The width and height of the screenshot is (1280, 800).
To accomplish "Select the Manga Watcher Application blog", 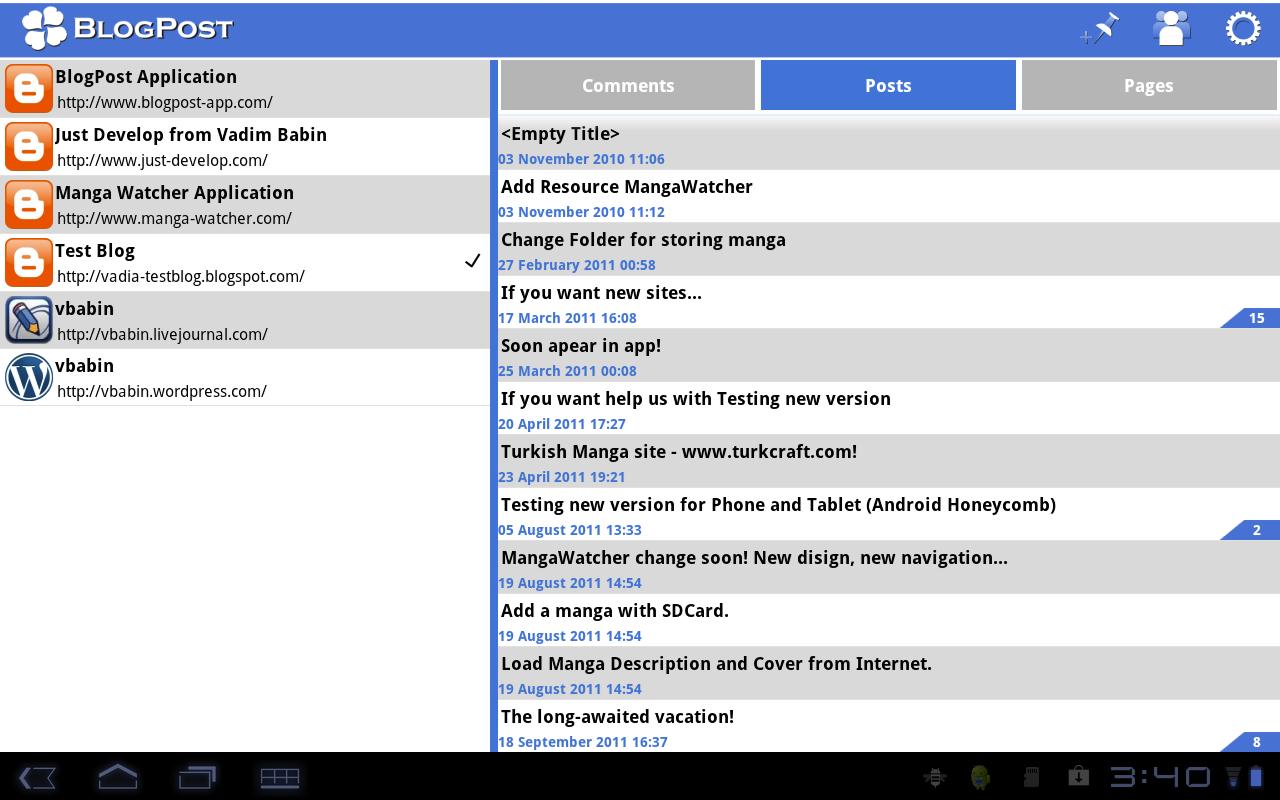I will pyautogui.click(x=245, y=205).
